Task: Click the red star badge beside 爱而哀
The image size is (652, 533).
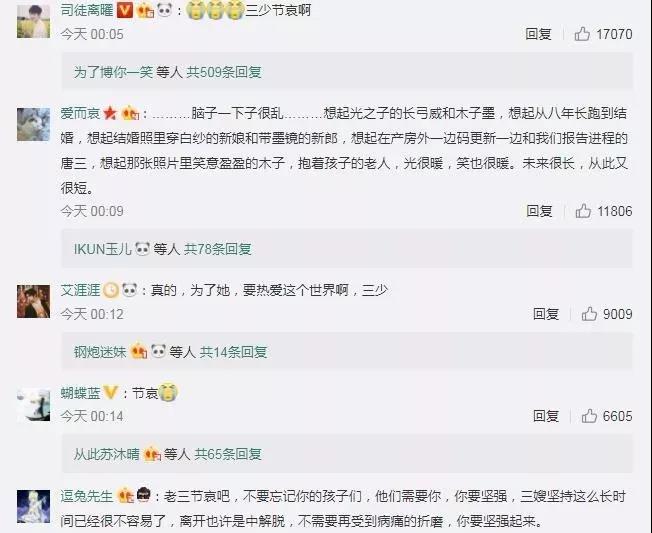Action: (110, 113)
